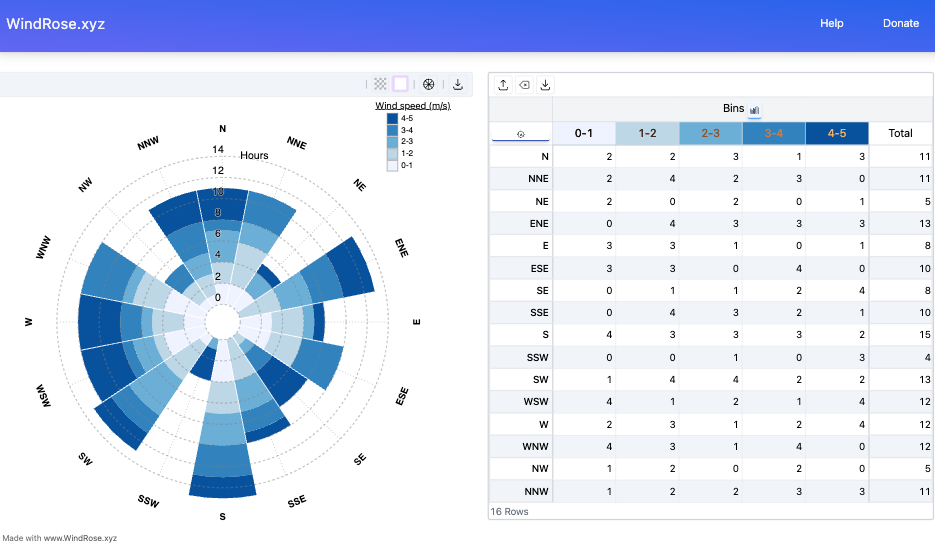The image size is (935, 553).
Task: Click the clear data backspace icon
Action: tap(524, 85)
